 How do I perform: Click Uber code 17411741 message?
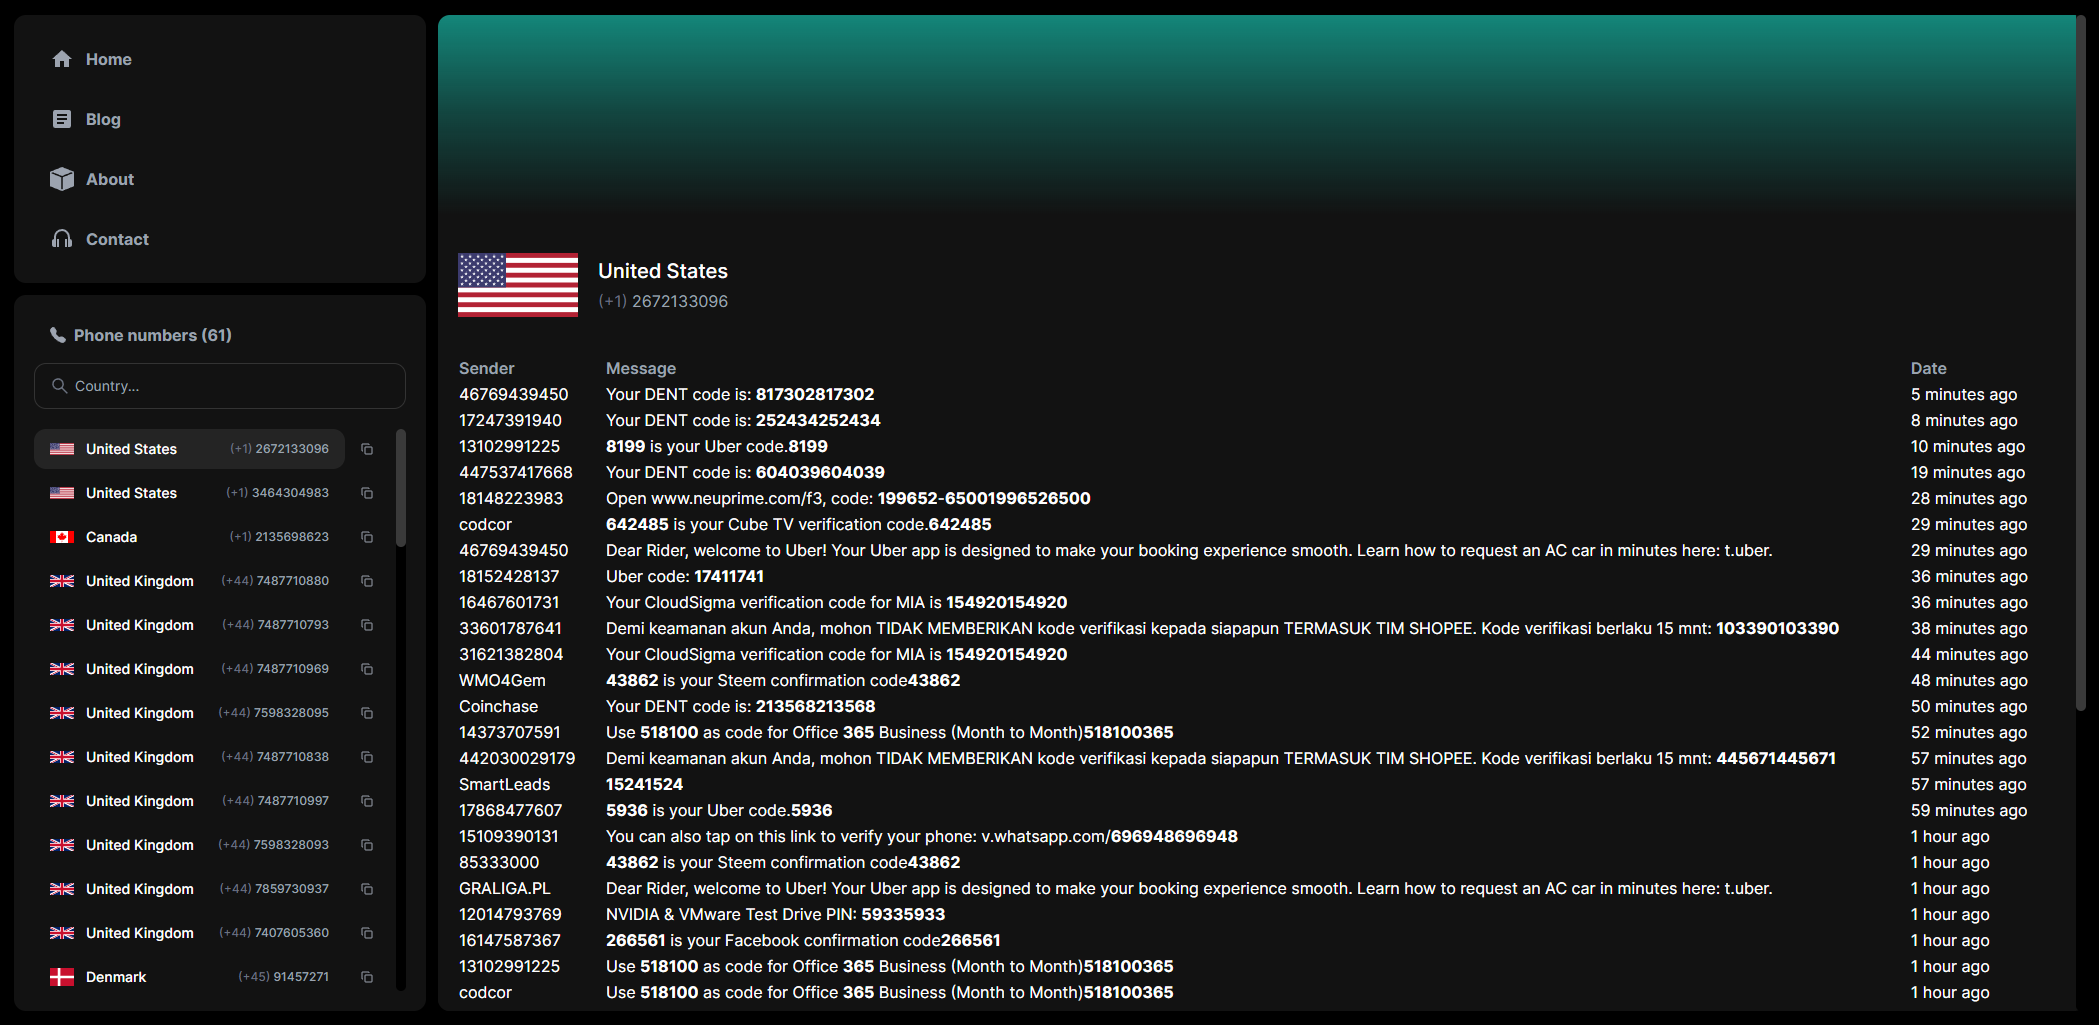tap(685, 576)
